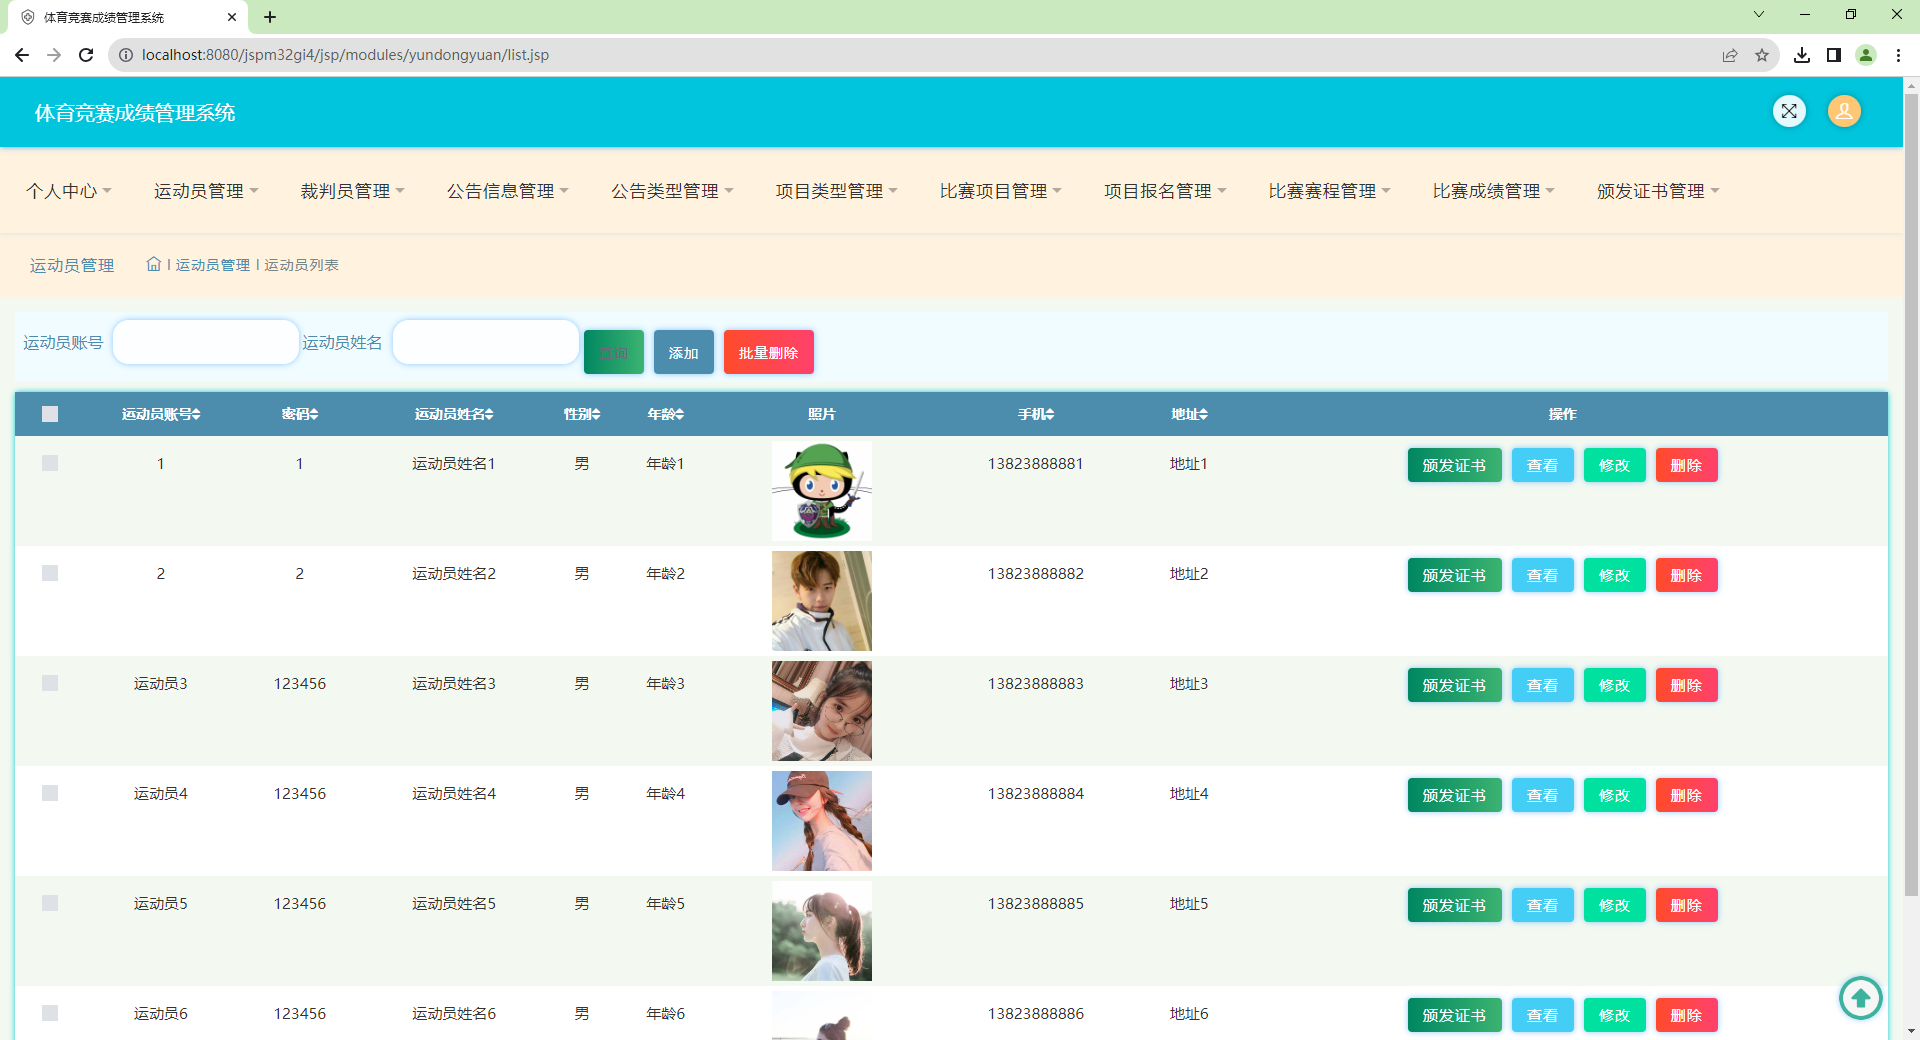Click 修改 for 运动员6
The width and height of the screenshot is (1920, 1040).
click(1615, 1015)
